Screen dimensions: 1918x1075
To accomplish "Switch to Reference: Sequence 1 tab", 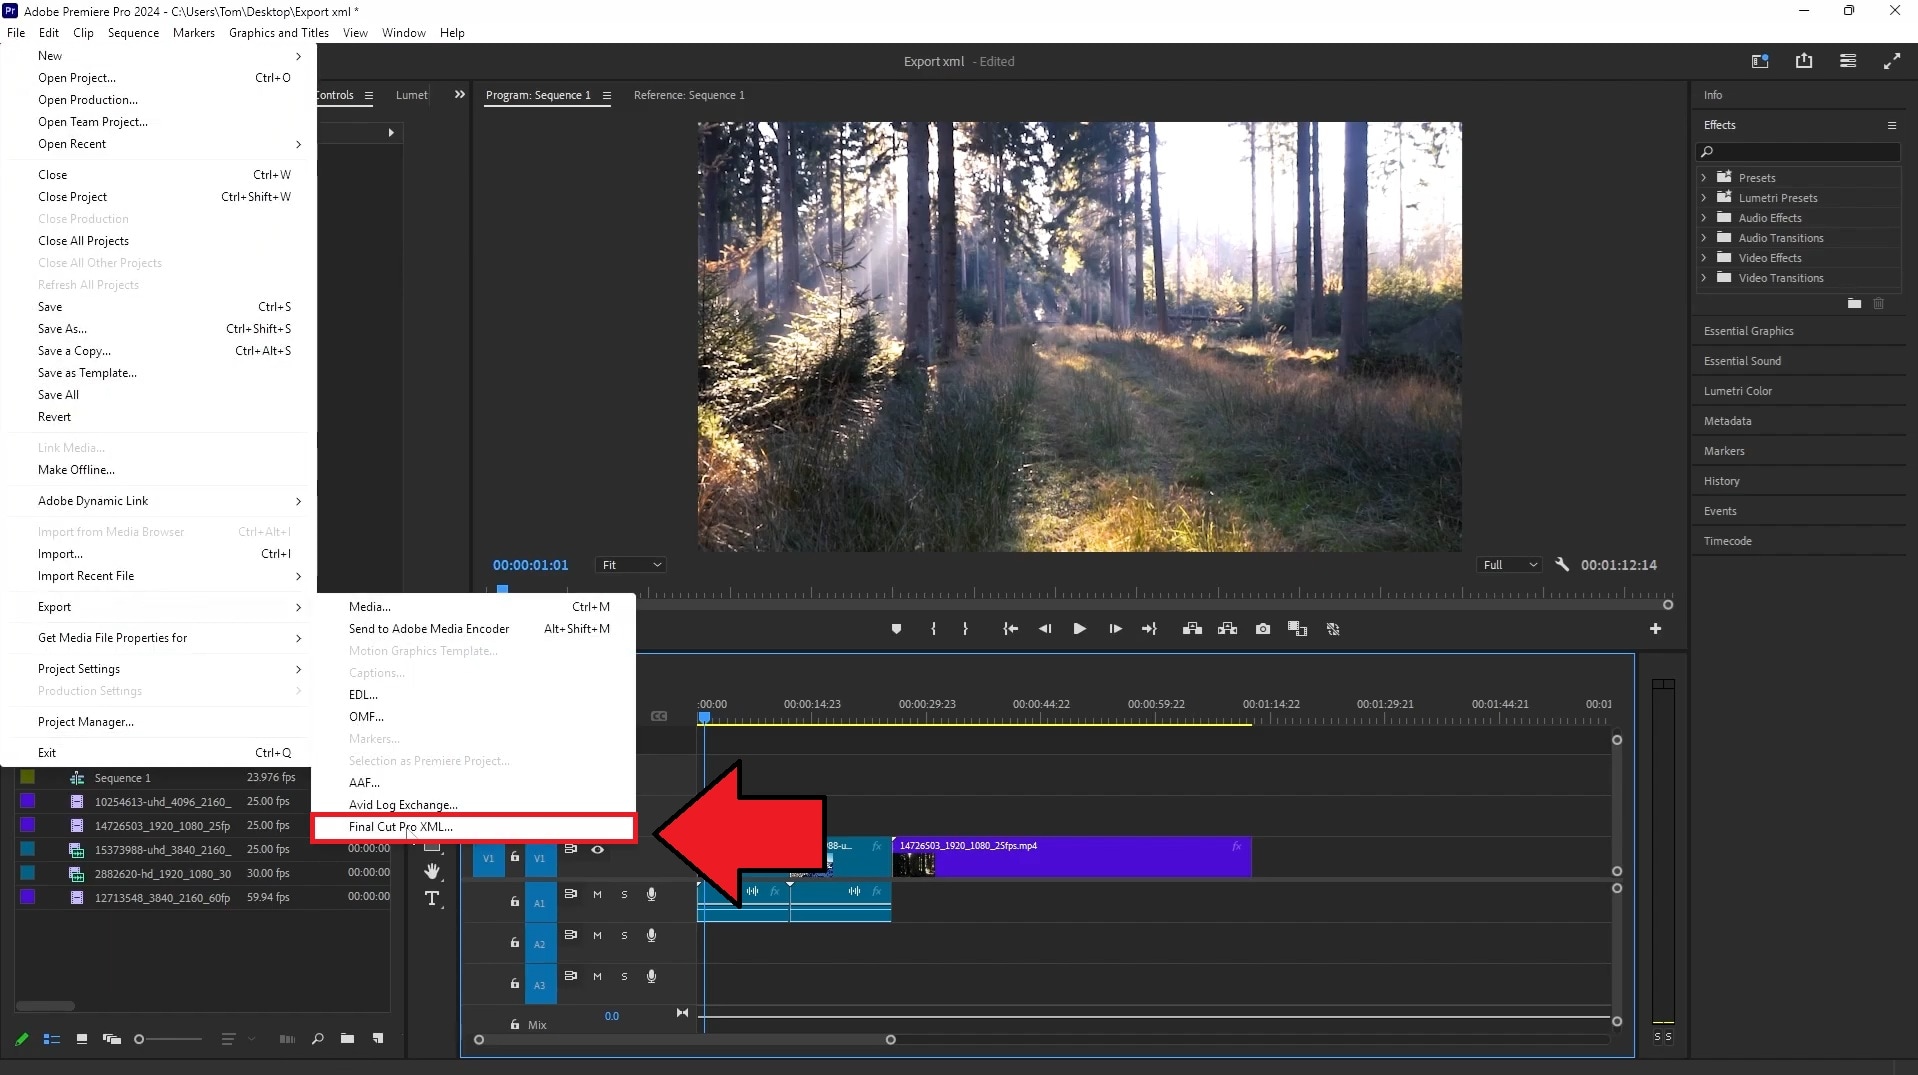I will pyautogui.click(x=689, y=95).
